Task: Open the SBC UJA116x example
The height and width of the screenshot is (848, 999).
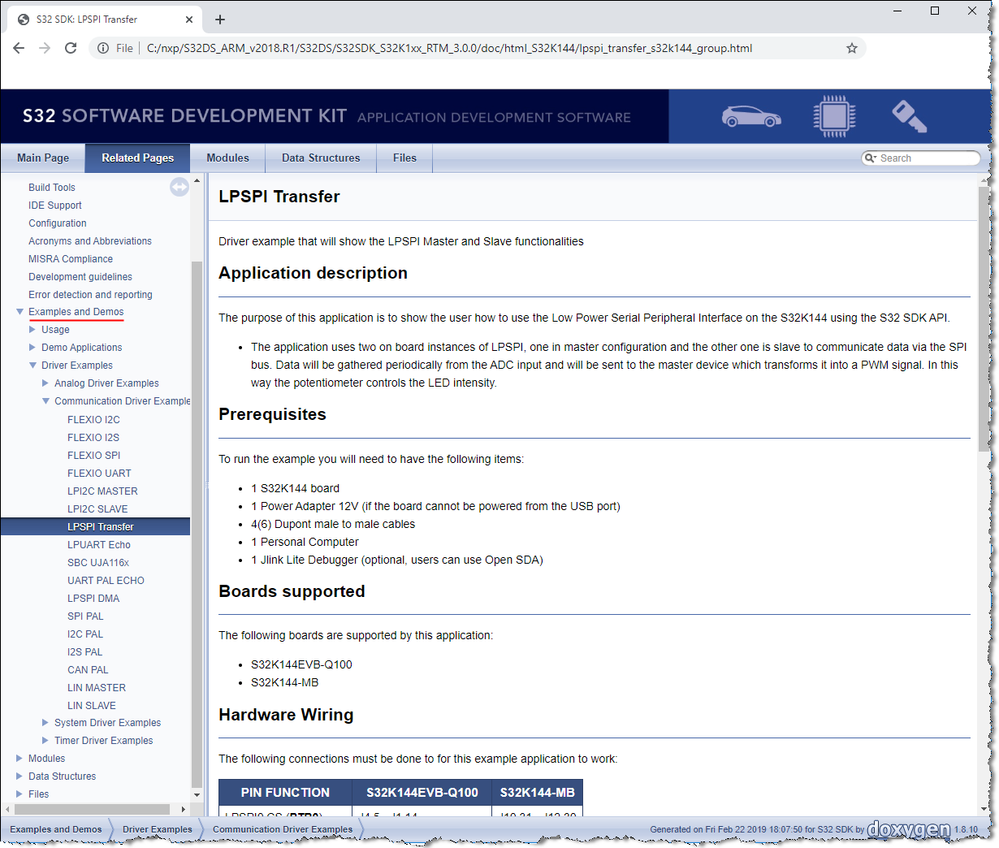Action: pyautogui.click(x=98, y=563)
